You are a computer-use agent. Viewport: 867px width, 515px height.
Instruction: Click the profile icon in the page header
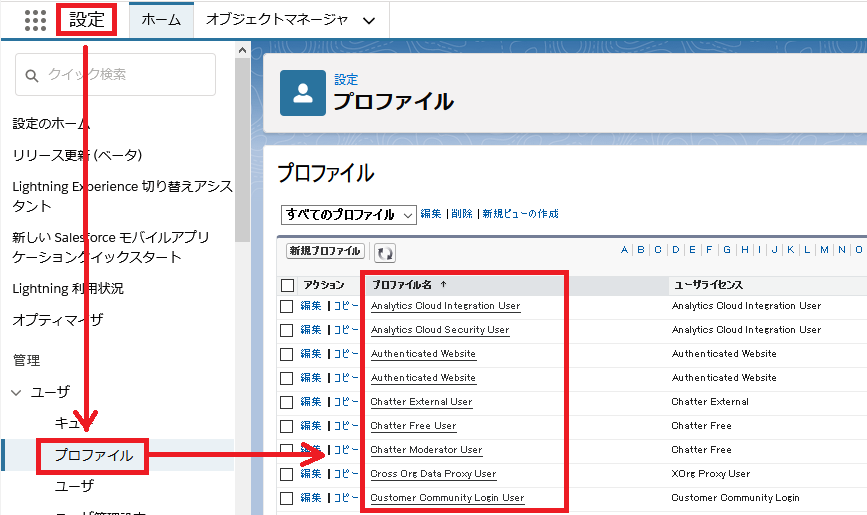[302, 93]
